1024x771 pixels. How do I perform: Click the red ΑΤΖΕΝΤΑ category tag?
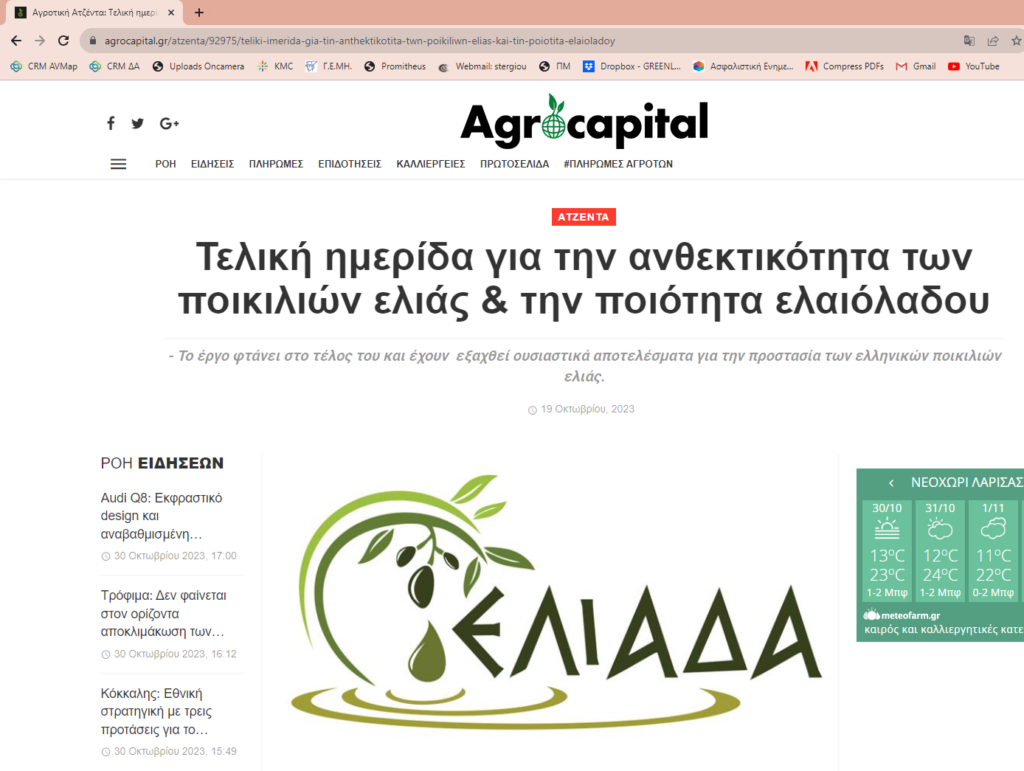pos(584,217)
